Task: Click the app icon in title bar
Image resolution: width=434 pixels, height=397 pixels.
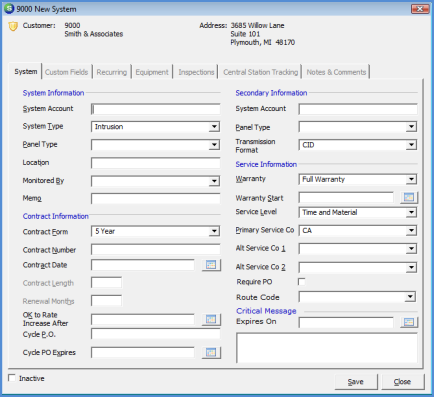Action: (9, 8)
